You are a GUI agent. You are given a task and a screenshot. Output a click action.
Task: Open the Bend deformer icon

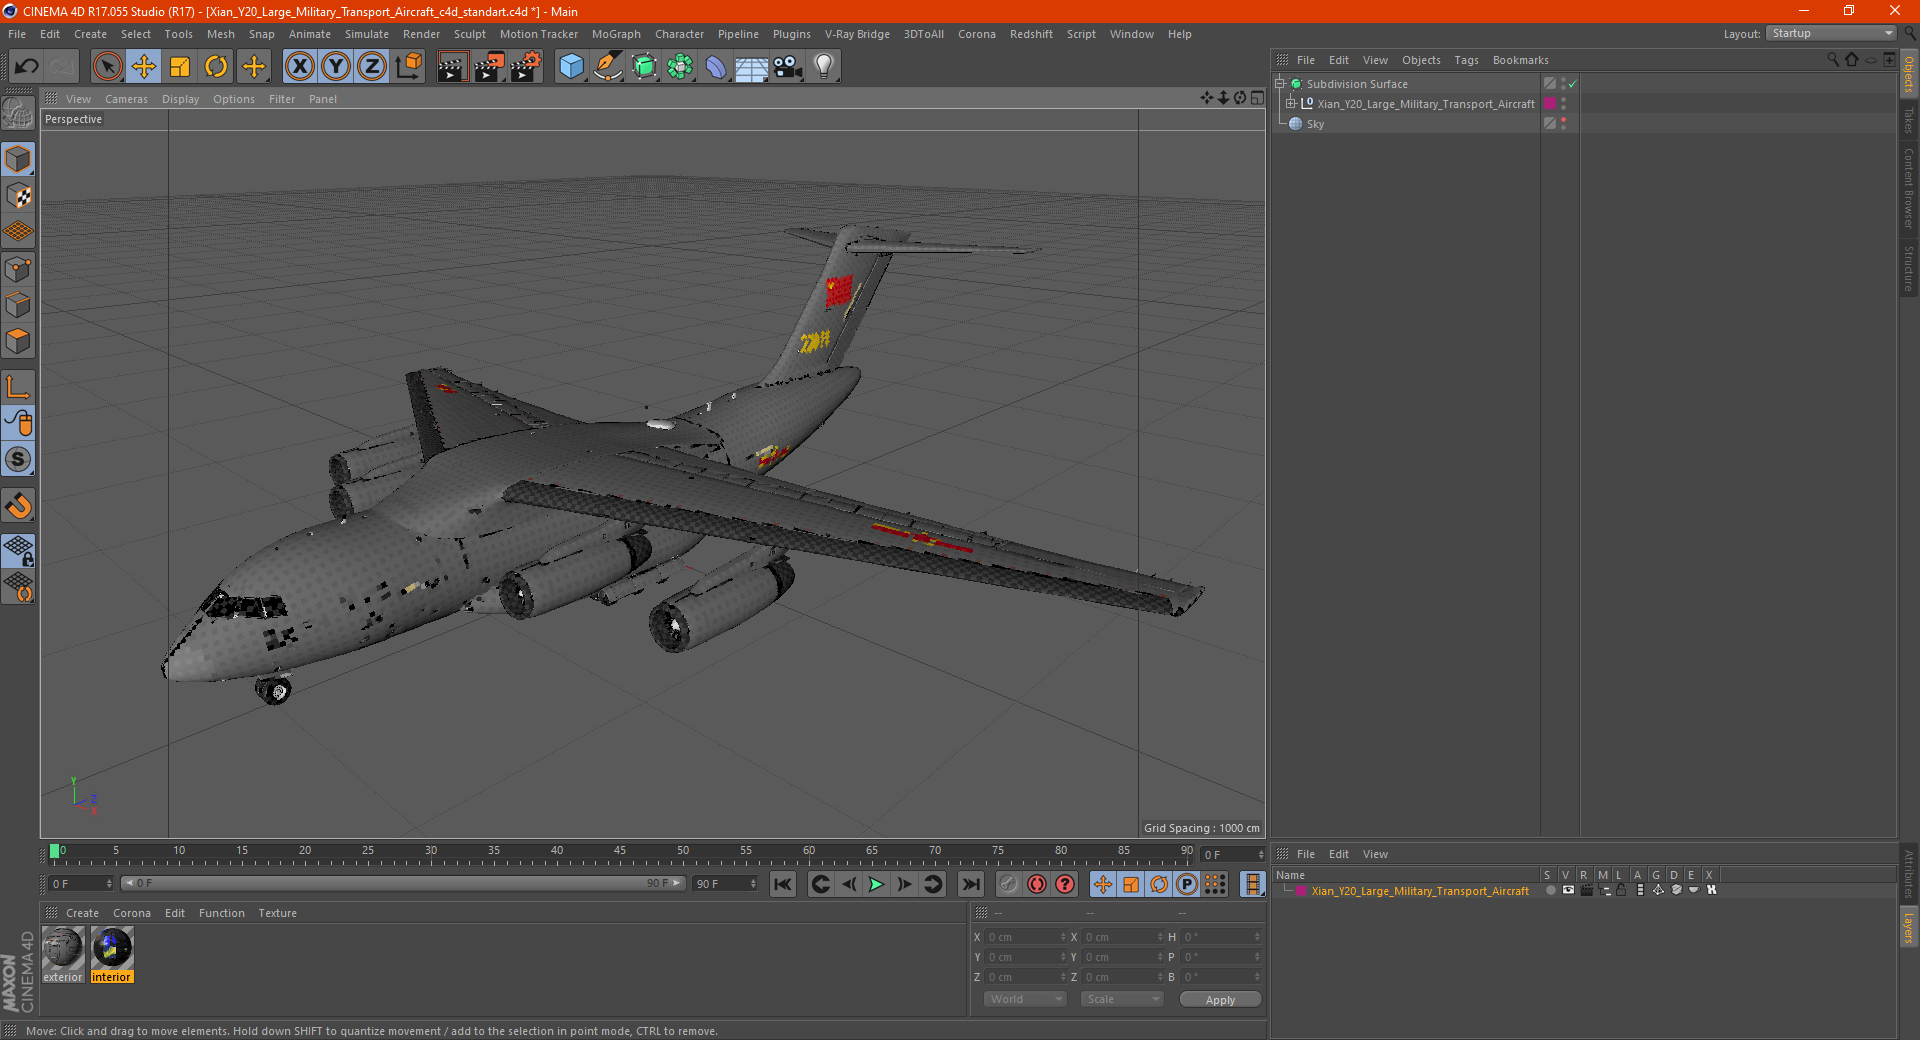click(x=716, y=67)
